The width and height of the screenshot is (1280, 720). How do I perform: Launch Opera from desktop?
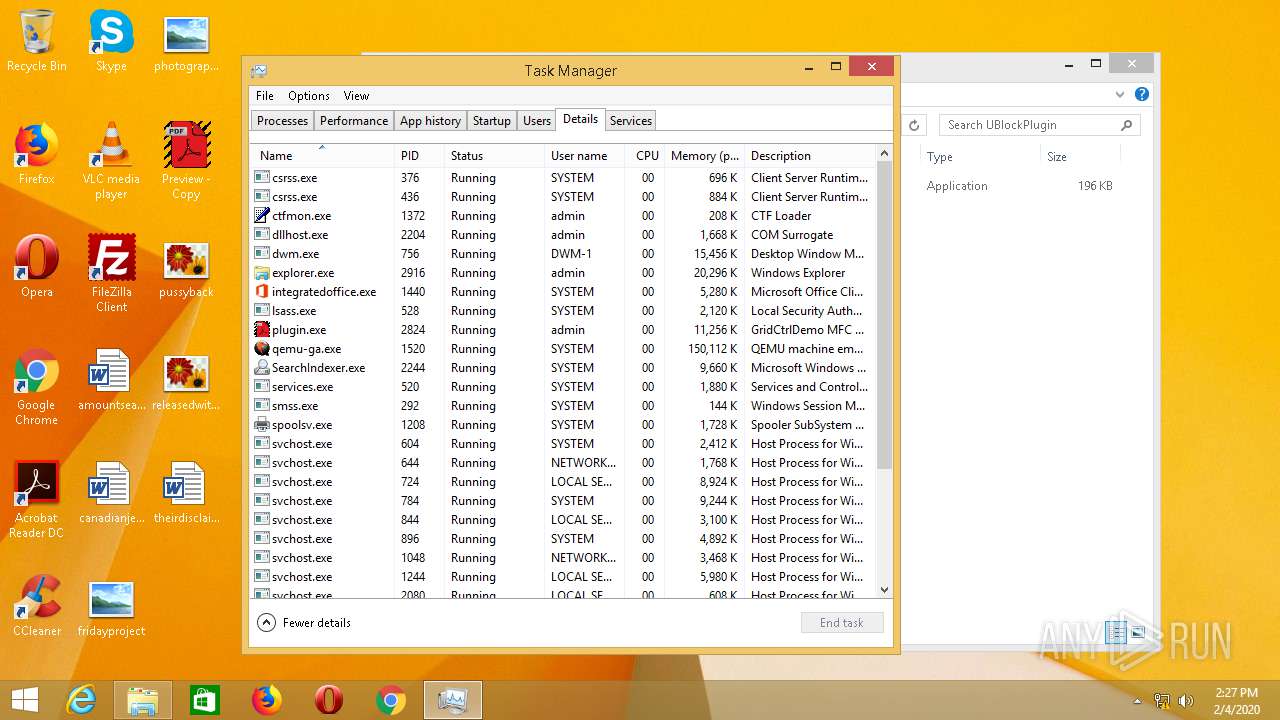[37, 267]
